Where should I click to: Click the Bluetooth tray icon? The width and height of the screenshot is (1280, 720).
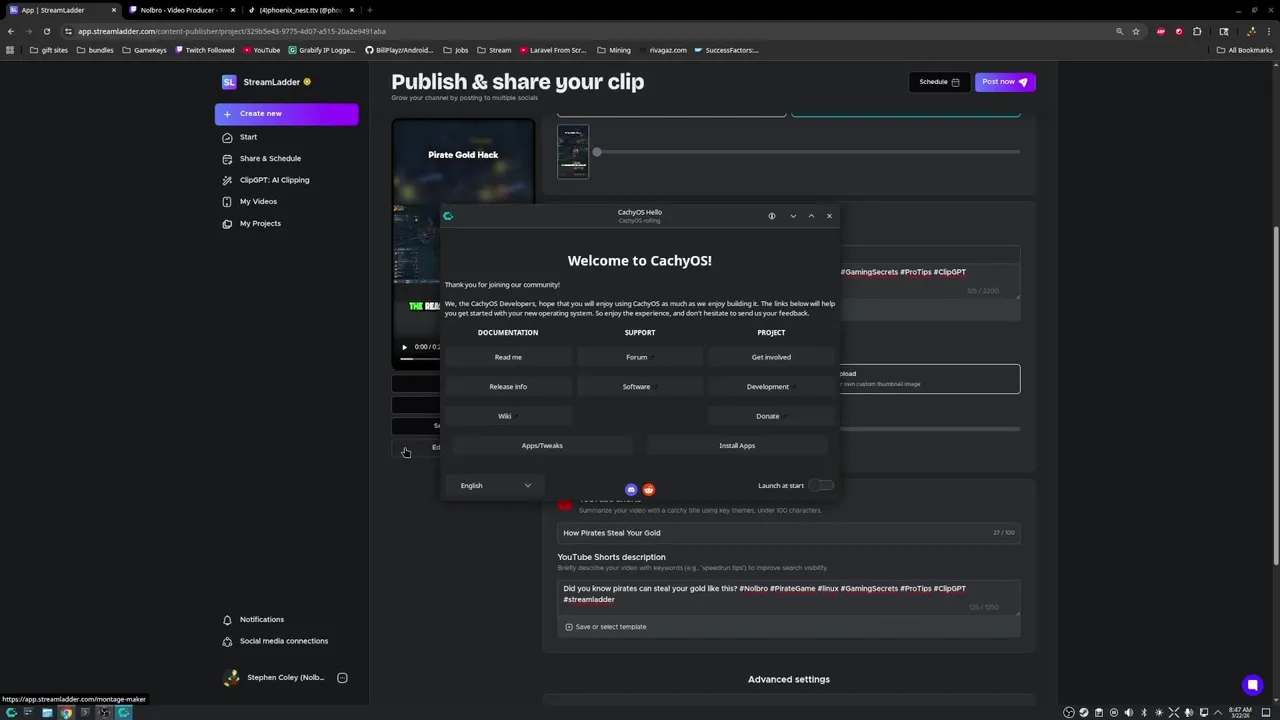[1144, 713]
